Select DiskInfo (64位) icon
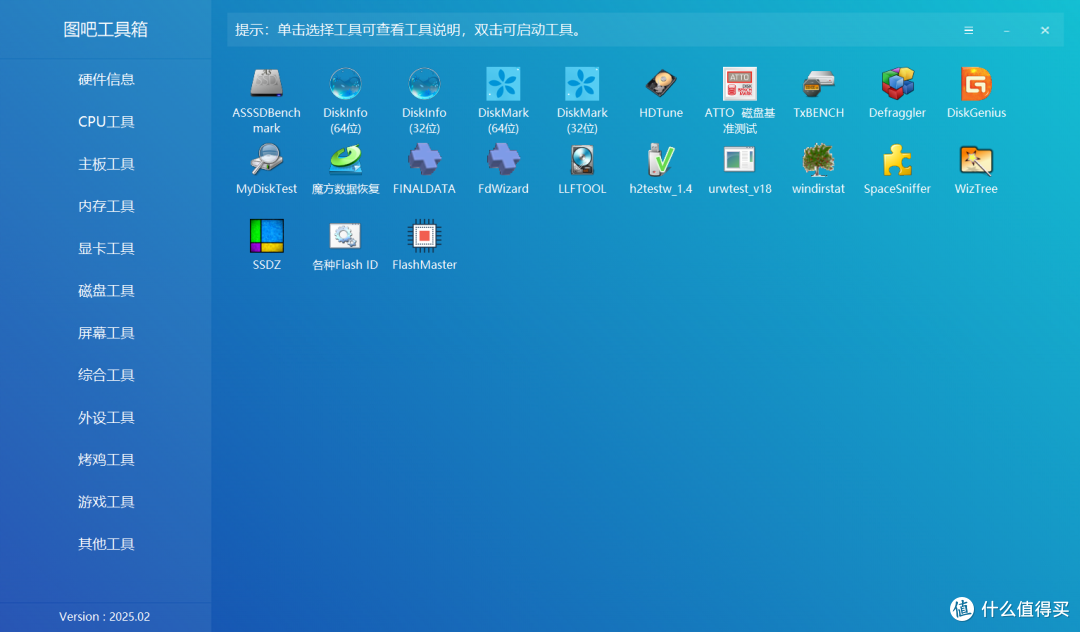Screen dimensions: 1080x632 345,84
